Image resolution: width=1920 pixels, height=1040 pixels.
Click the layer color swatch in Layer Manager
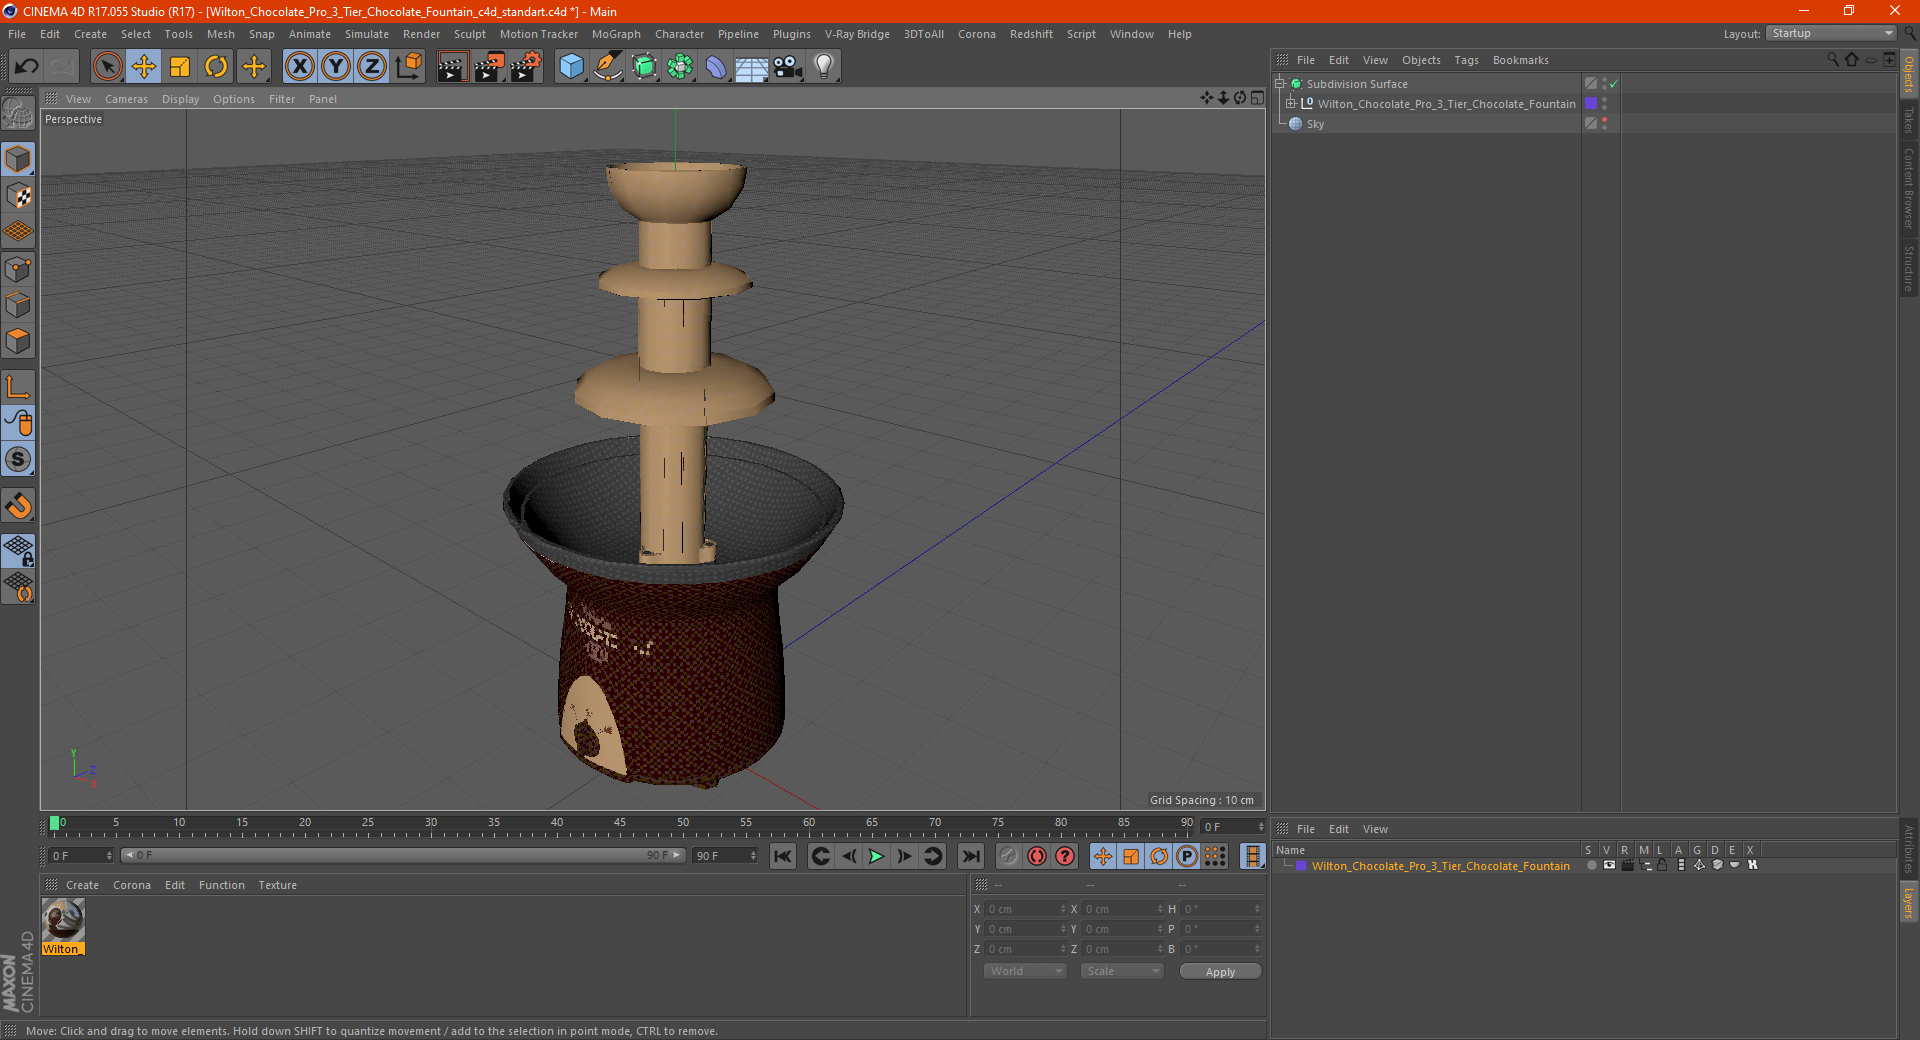(x=1301, y=866)
